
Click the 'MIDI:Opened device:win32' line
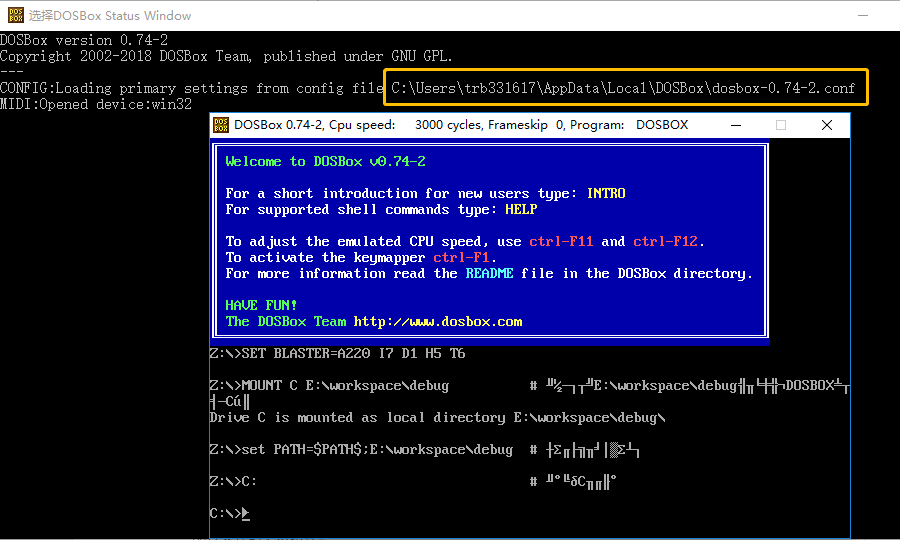[96, 104]
